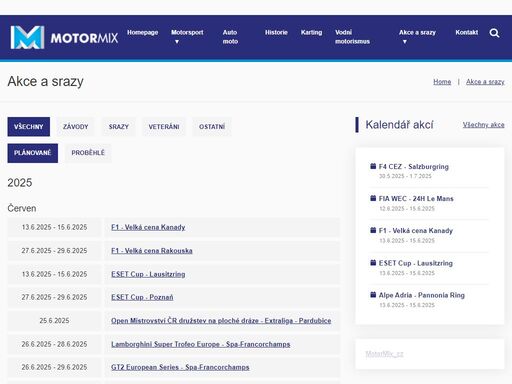The height and width of the screenshot is (384, 512).
Task: Open F4 CEZ - Salzburgring calendar entry
Action: point(414,166)
